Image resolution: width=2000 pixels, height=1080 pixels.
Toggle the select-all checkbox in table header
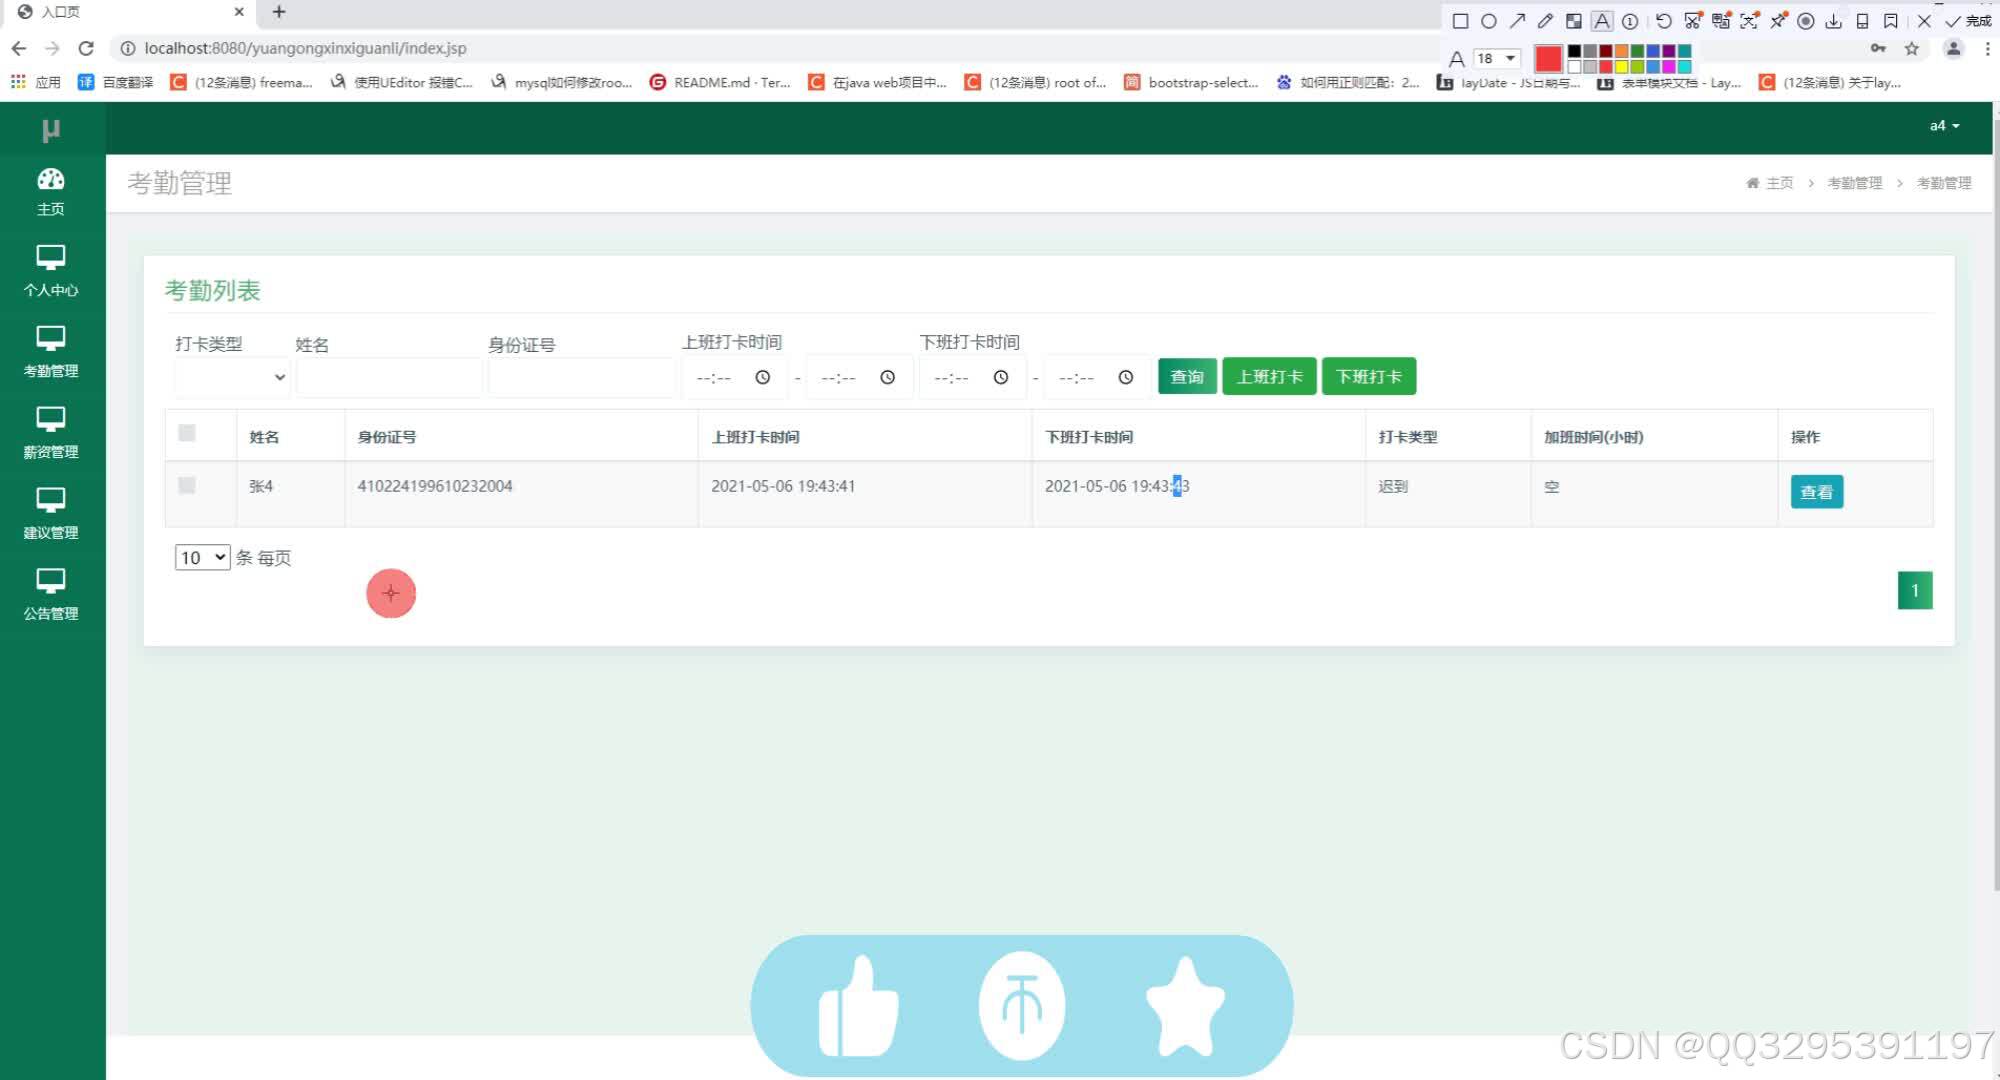tap(187, 433)
